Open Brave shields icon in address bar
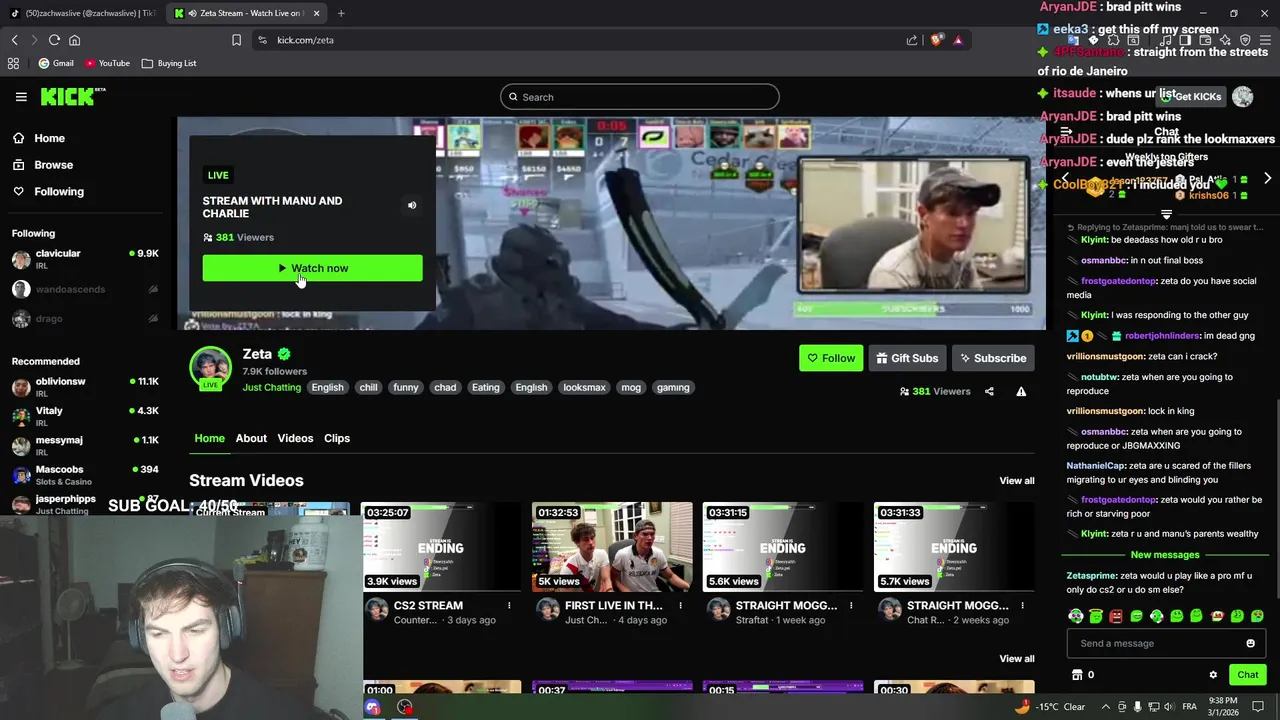 936,40
